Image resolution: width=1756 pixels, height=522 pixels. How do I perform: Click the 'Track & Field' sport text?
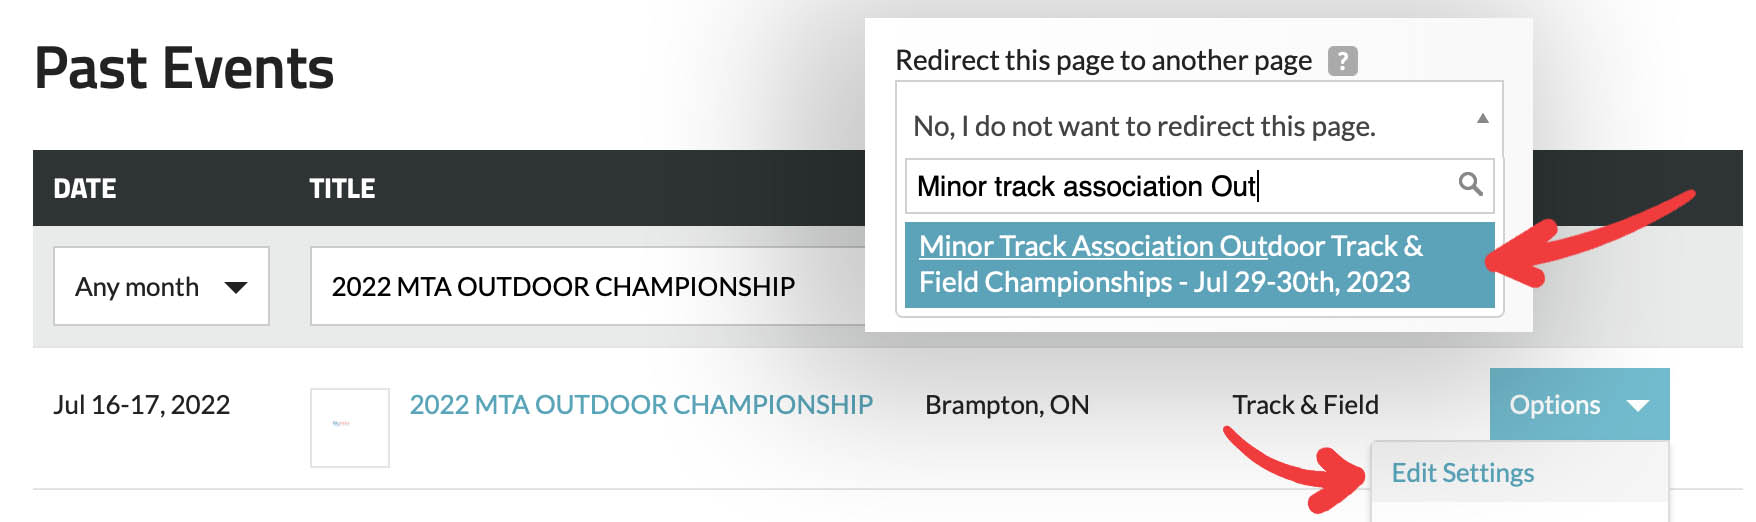[x=1305, y=405]
